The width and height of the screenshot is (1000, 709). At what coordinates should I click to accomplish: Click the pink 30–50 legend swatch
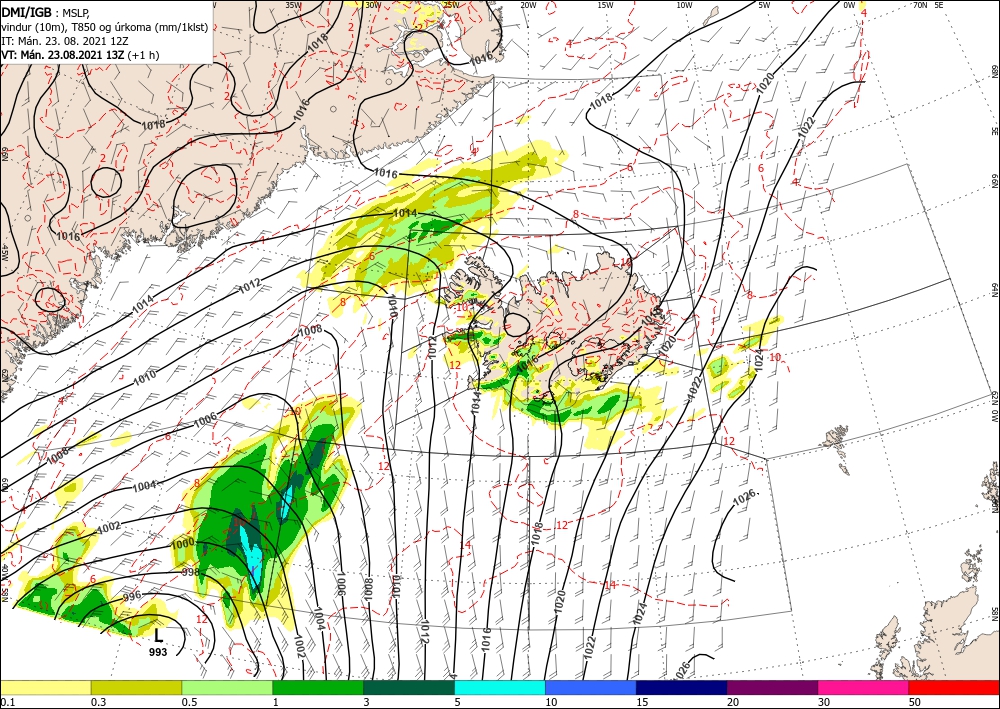(x=864, y=687)
